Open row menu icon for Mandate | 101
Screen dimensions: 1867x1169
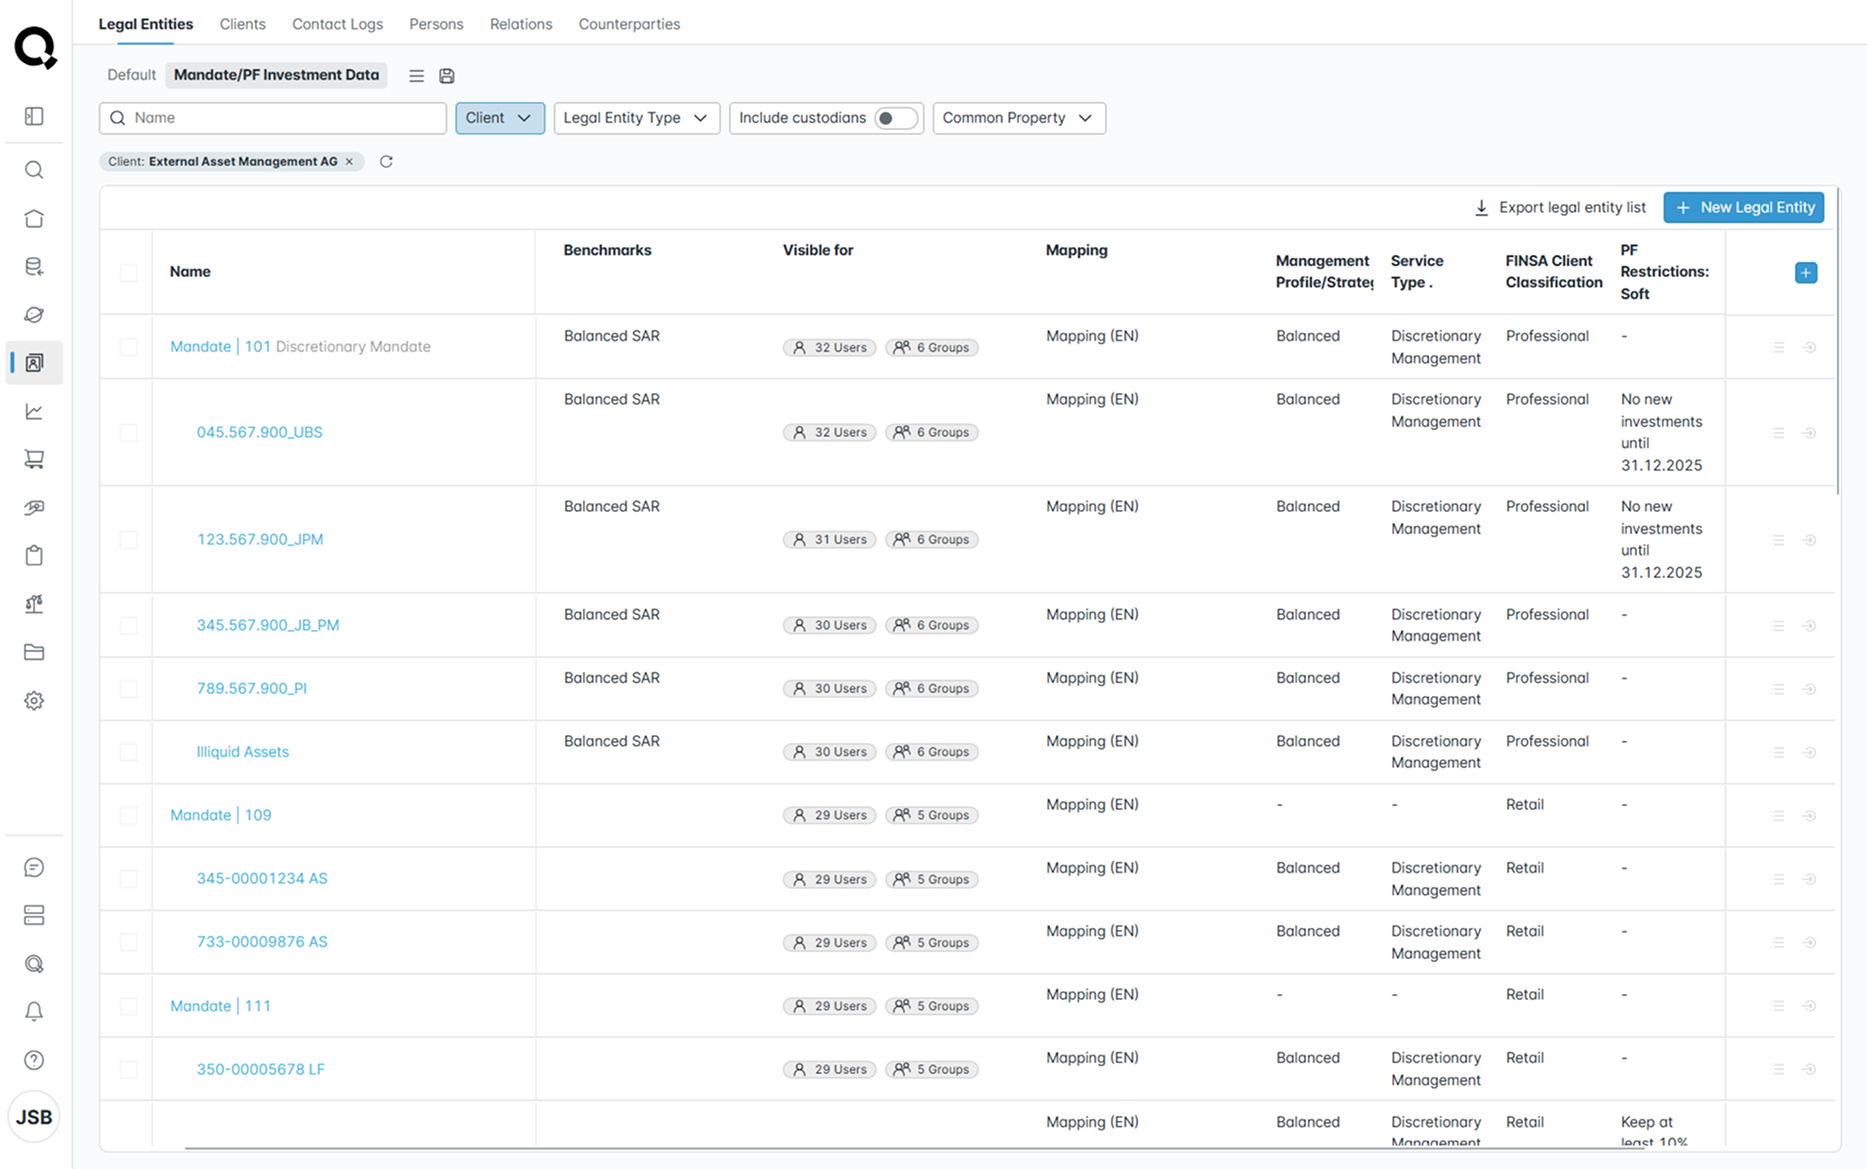tap(1778, 347)
